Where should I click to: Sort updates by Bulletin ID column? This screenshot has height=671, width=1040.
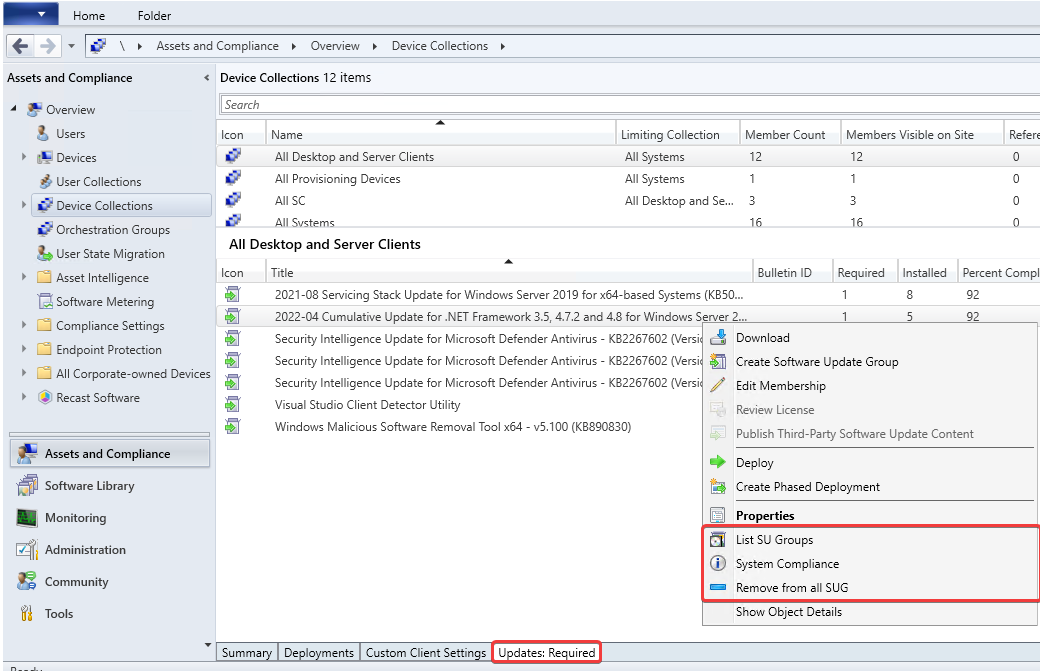point(792,273)
